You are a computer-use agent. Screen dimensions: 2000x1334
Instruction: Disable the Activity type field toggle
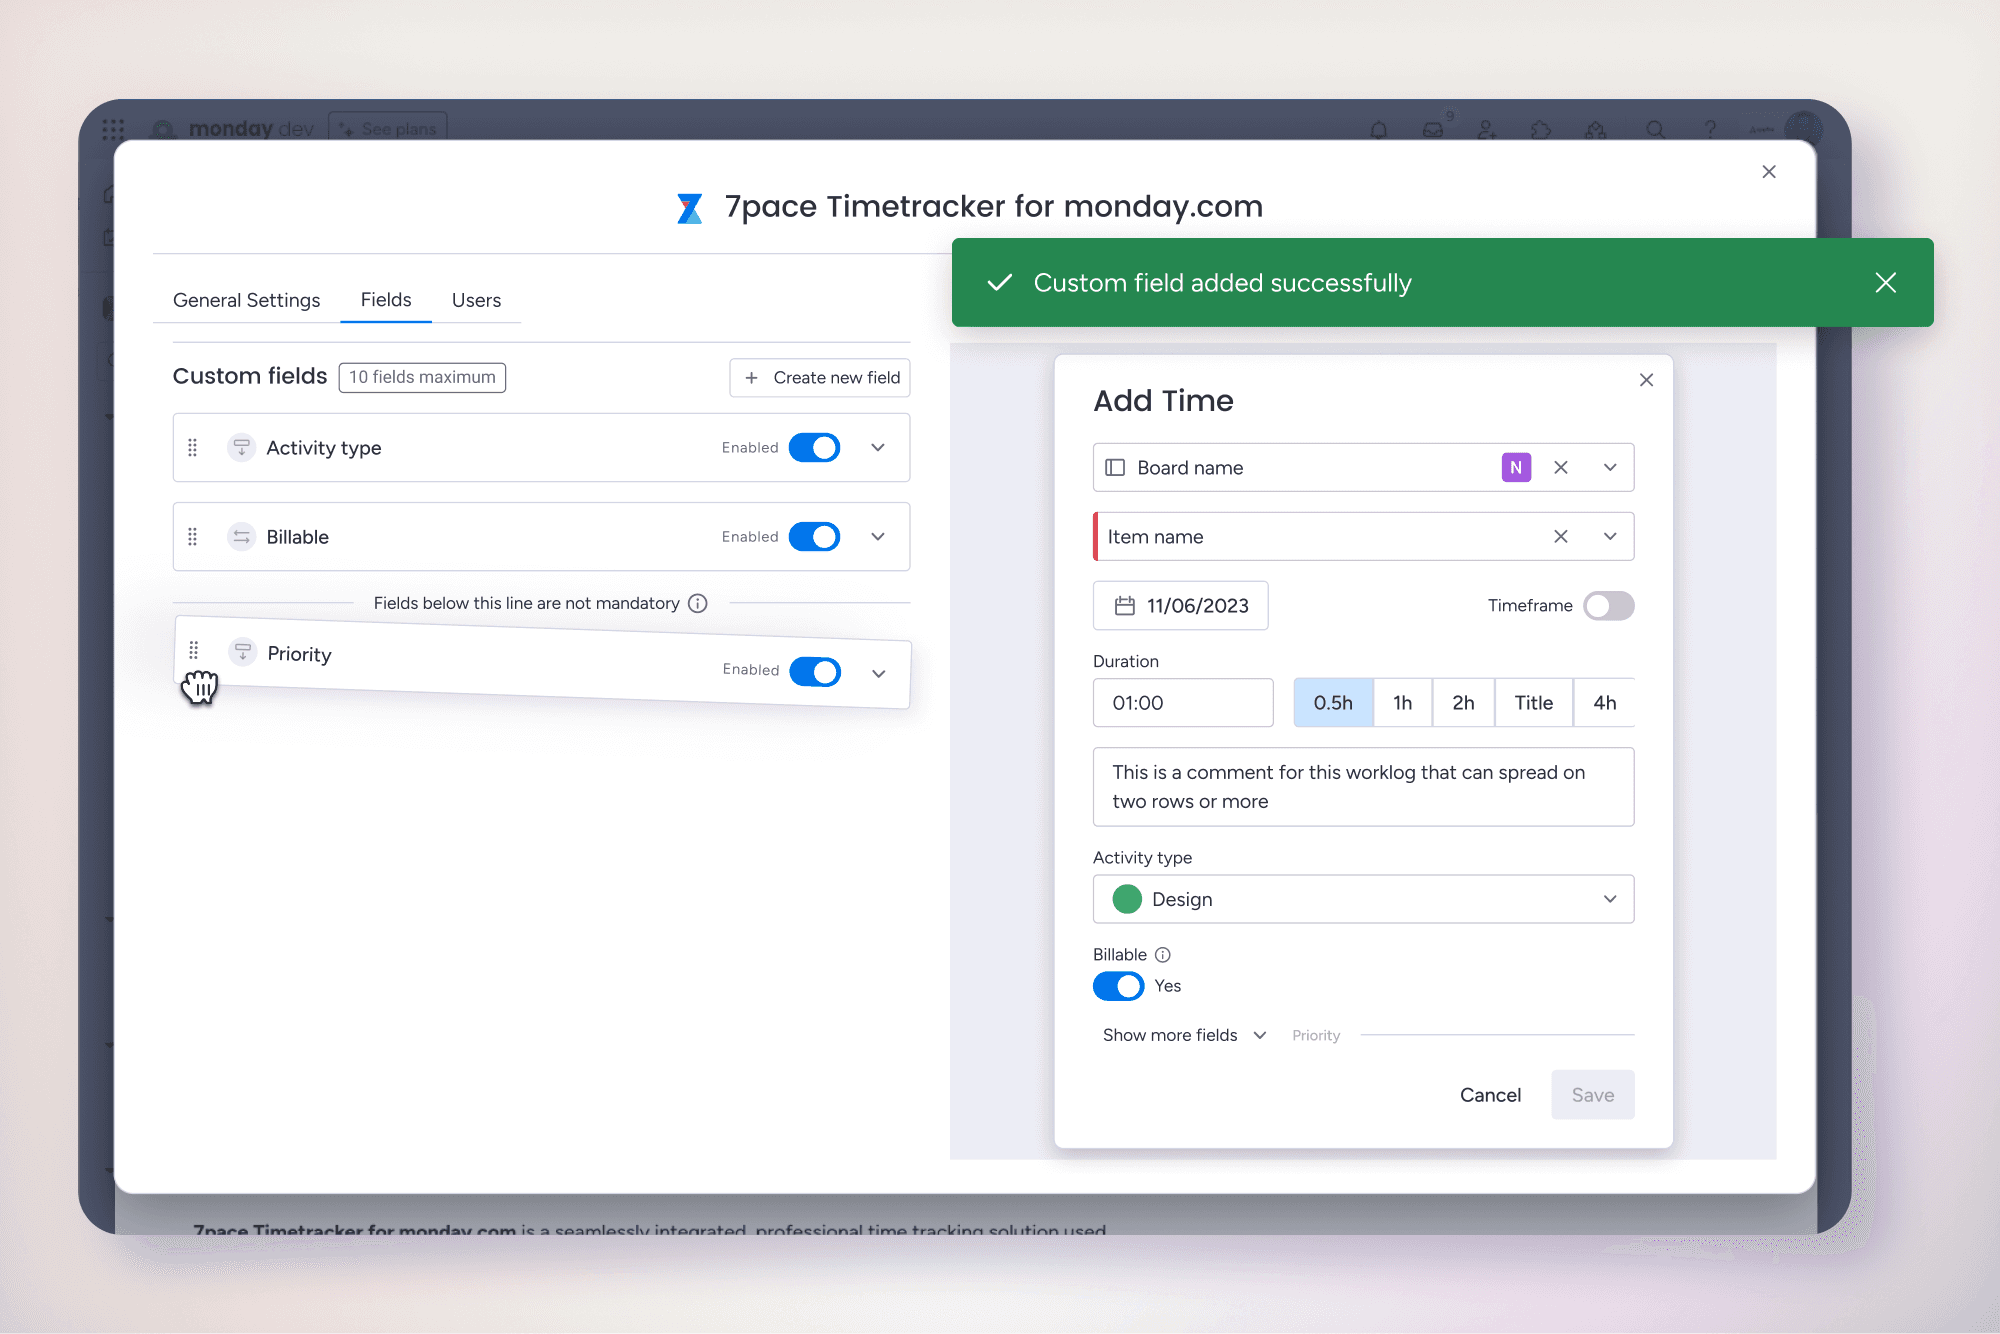tap(814, 448)
